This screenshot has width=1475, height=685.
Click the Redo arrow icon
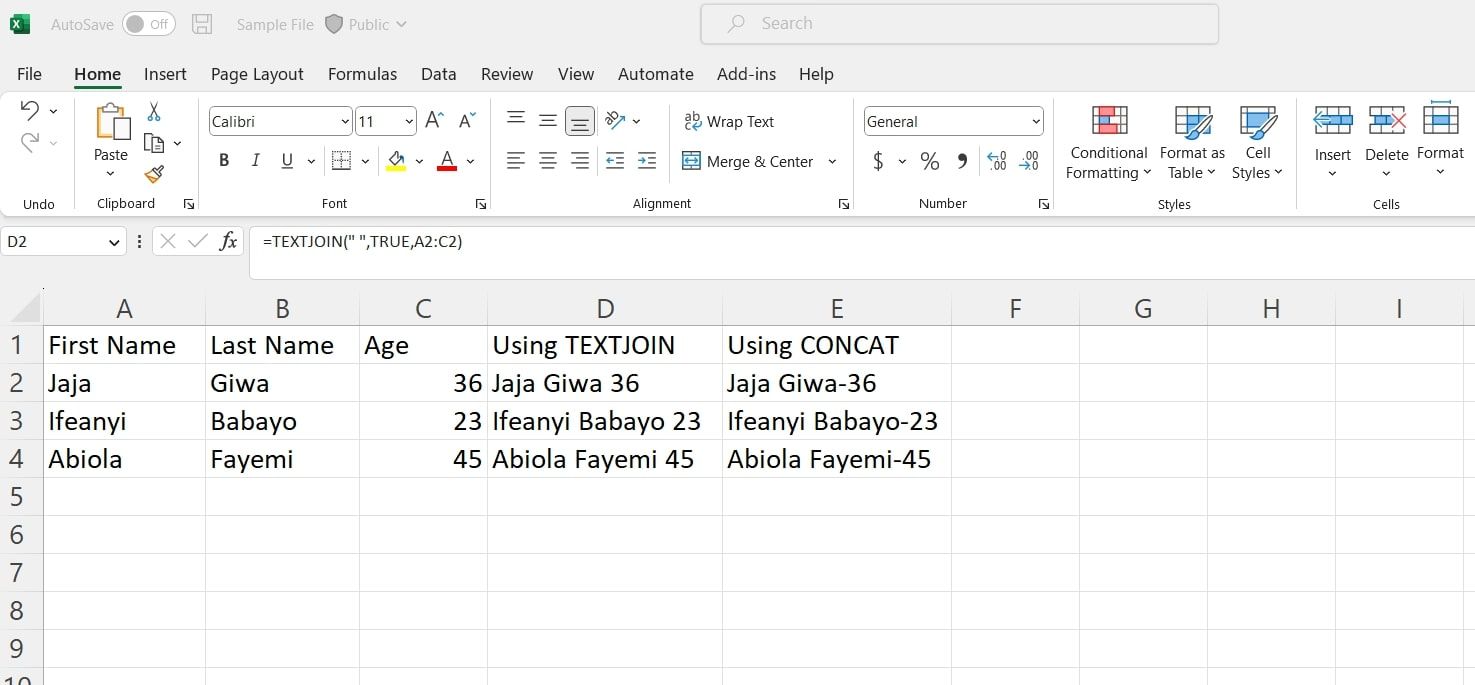point(30,142)
